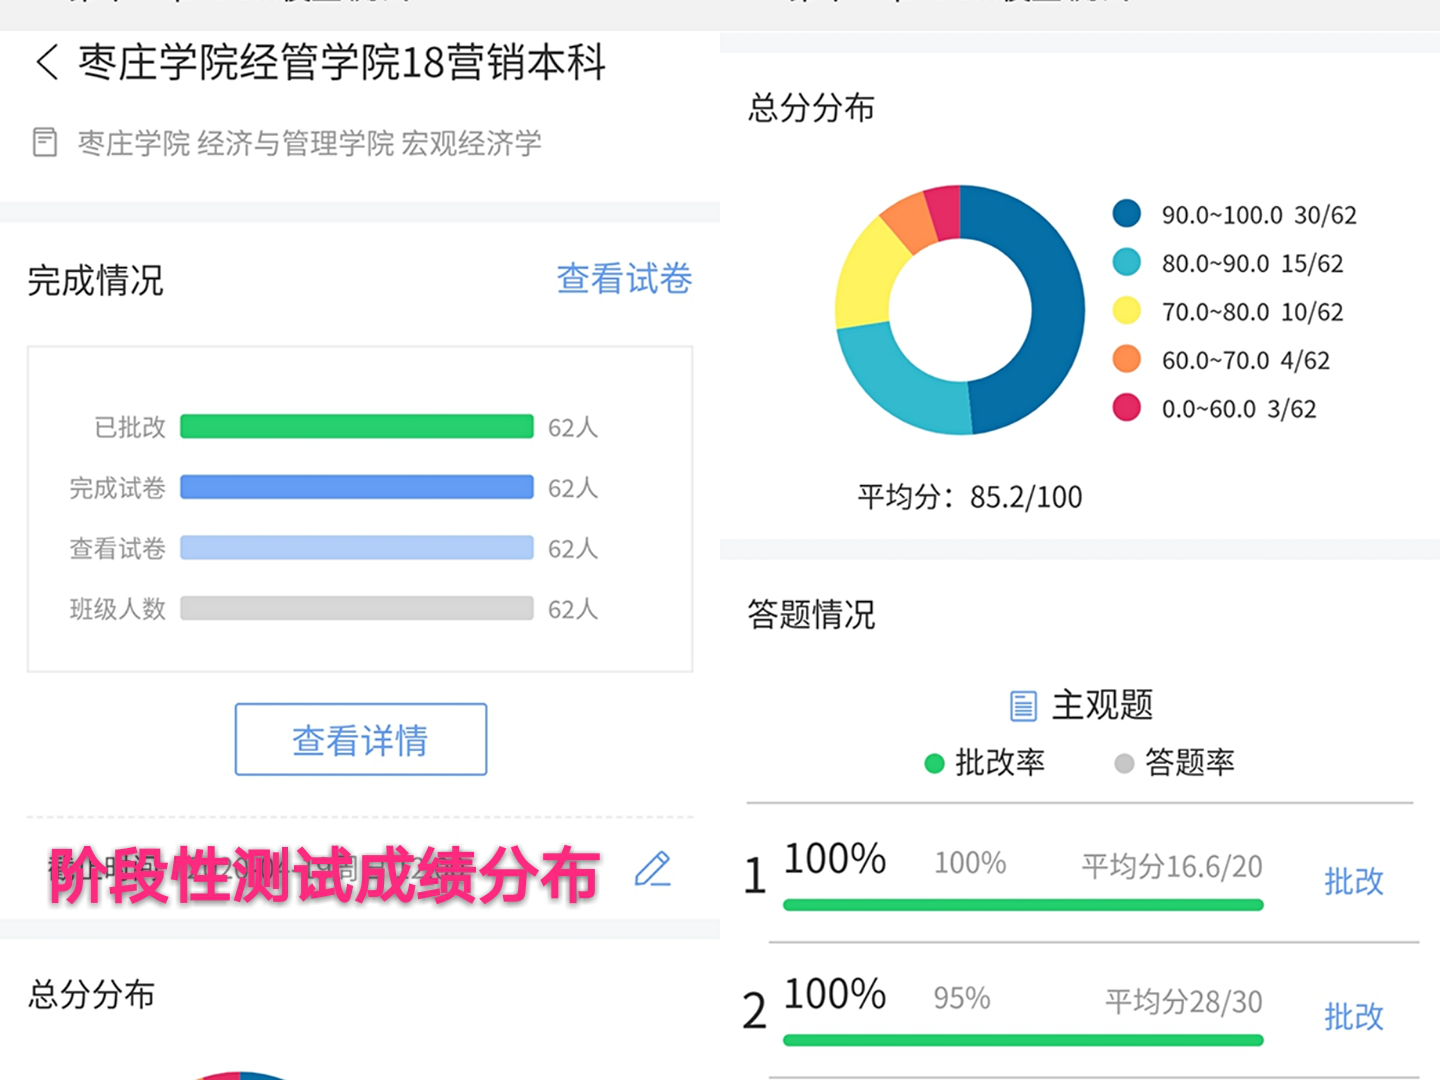The height and width of the screenshot is (1080, 1440).
Task: Click the document icon beside course name
Action: pos(45,142)
